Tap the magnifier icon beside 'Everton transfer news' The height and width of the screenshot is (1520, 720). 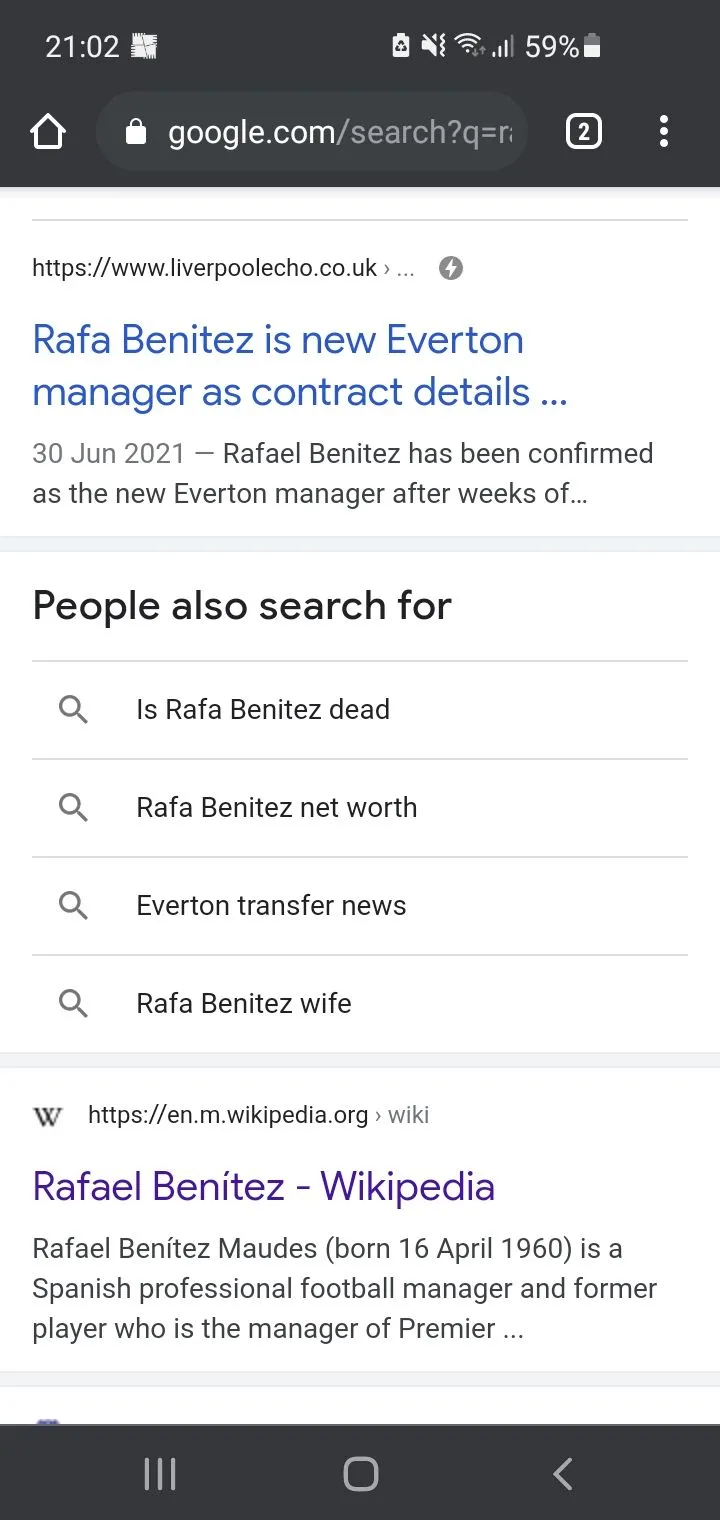click(x=71, y=905)
